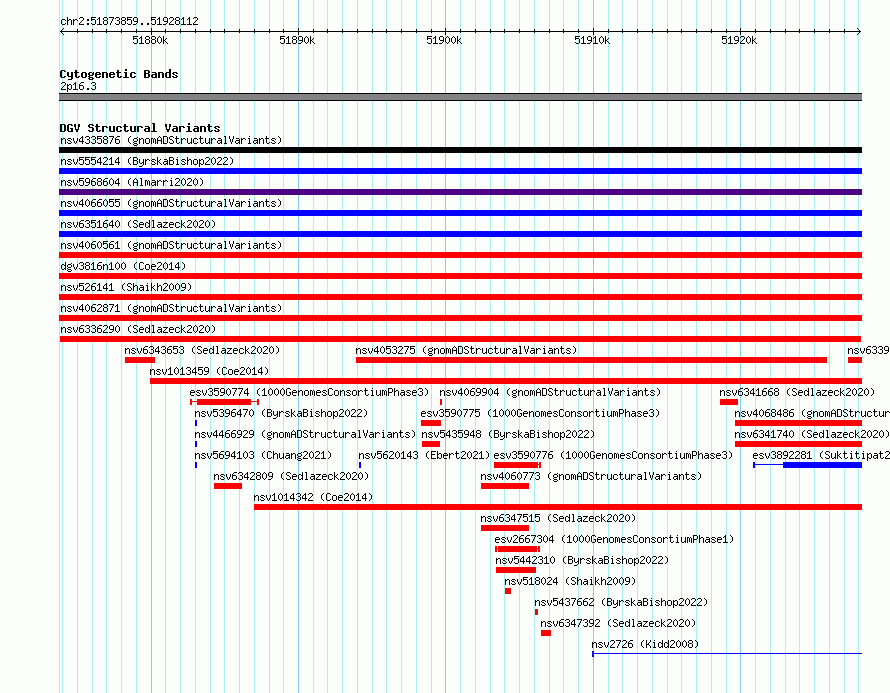The height and width of the screenshot is (693, 890).
Task: Click the nsv4062871 (gnomADStructuralVariants) label
Action: click(171, 308)
